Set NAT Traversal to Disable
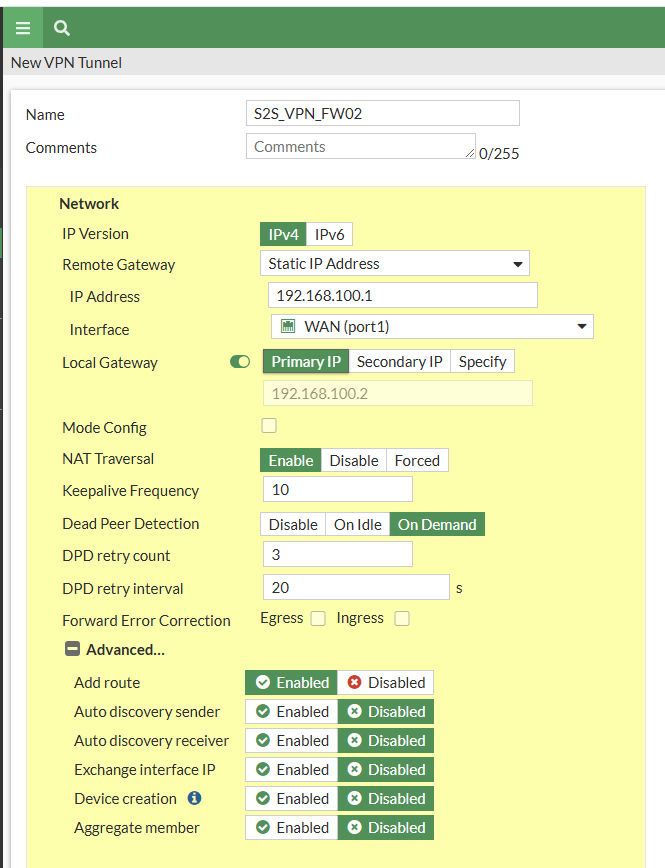 (x=354, y=460)
